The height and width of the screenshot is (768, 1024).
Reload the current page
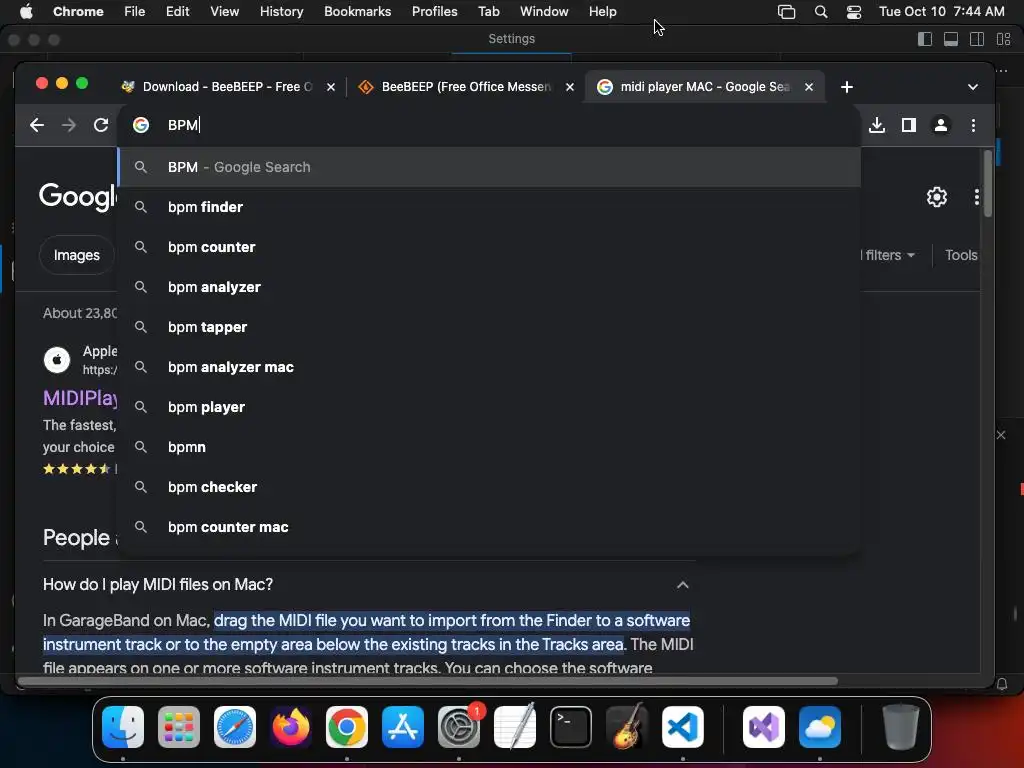[x=101, y=125]
